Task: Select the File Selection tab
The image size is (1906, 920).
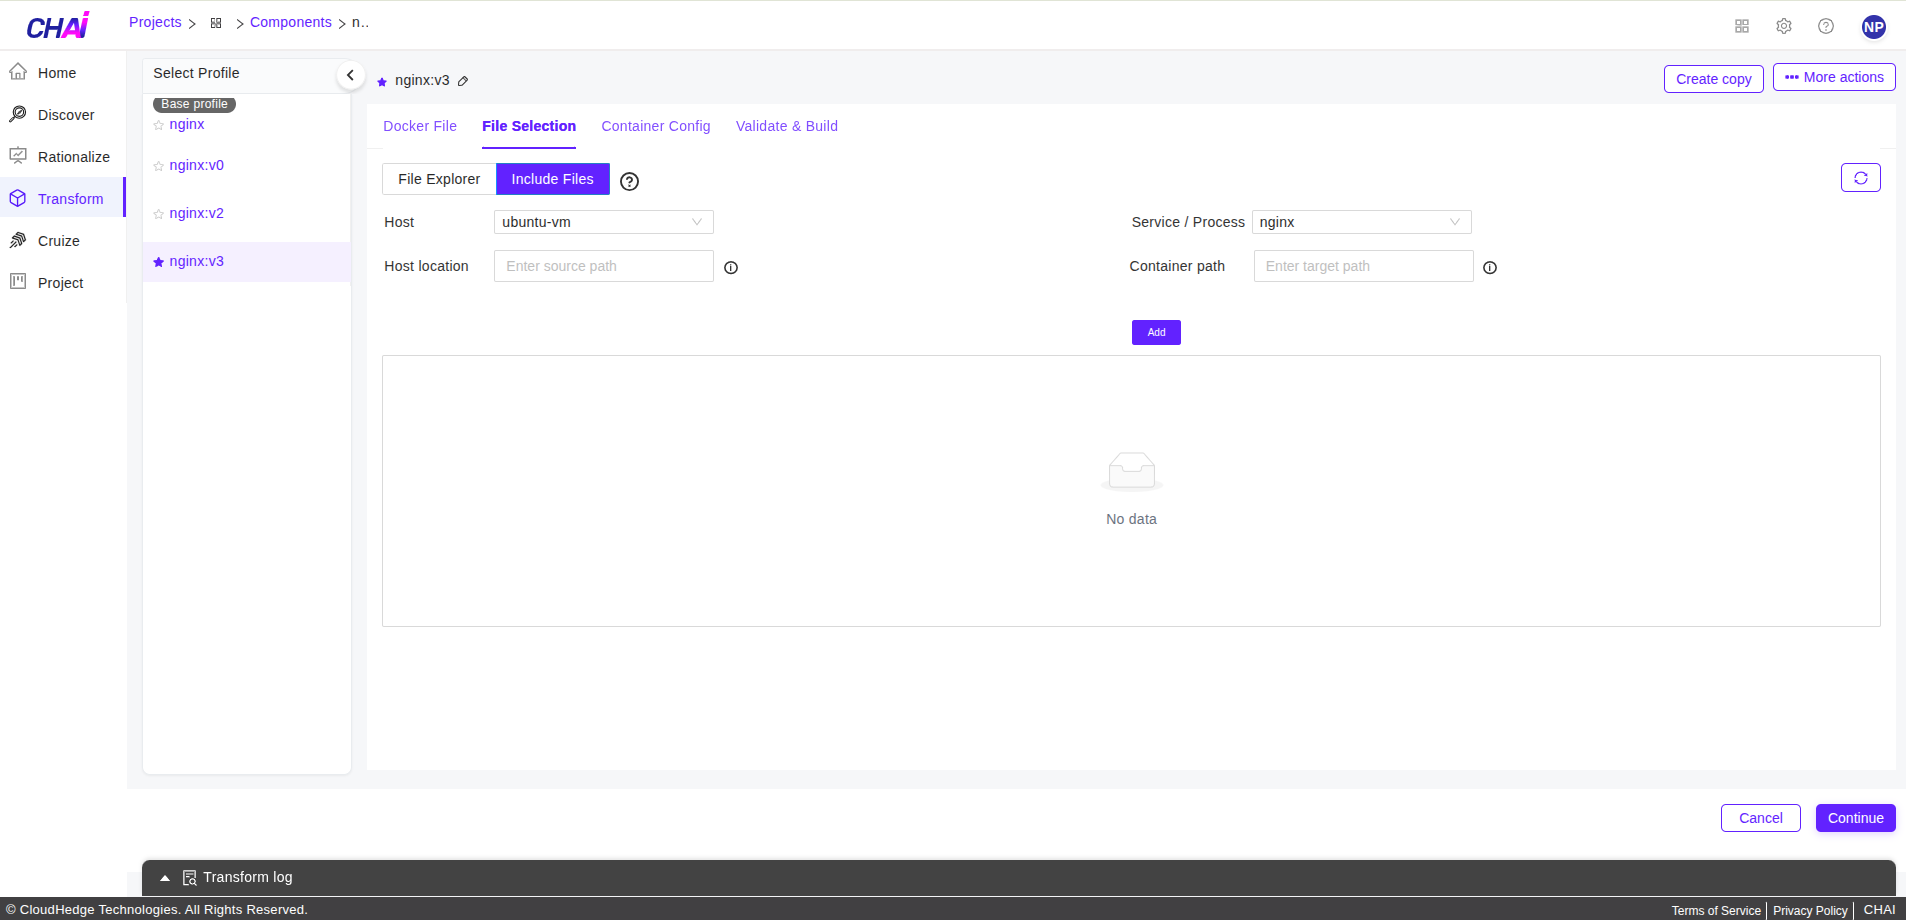Action: (529, 126)
